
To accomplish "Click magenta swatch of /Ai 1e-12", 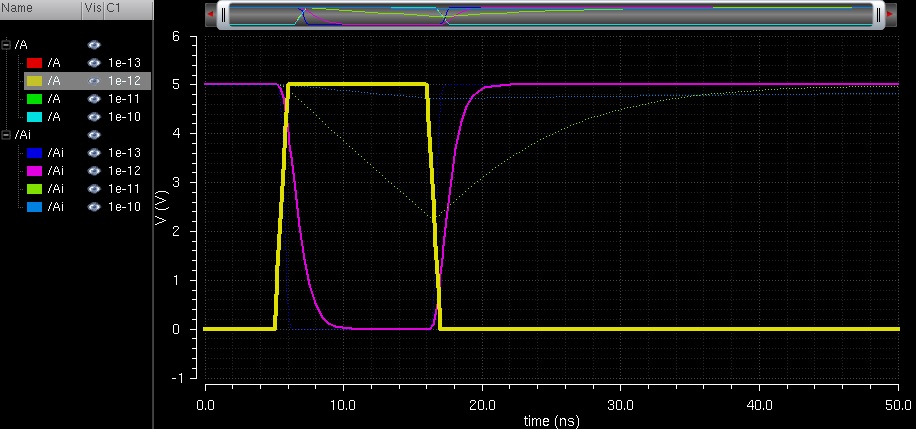I will pos(33,171).
